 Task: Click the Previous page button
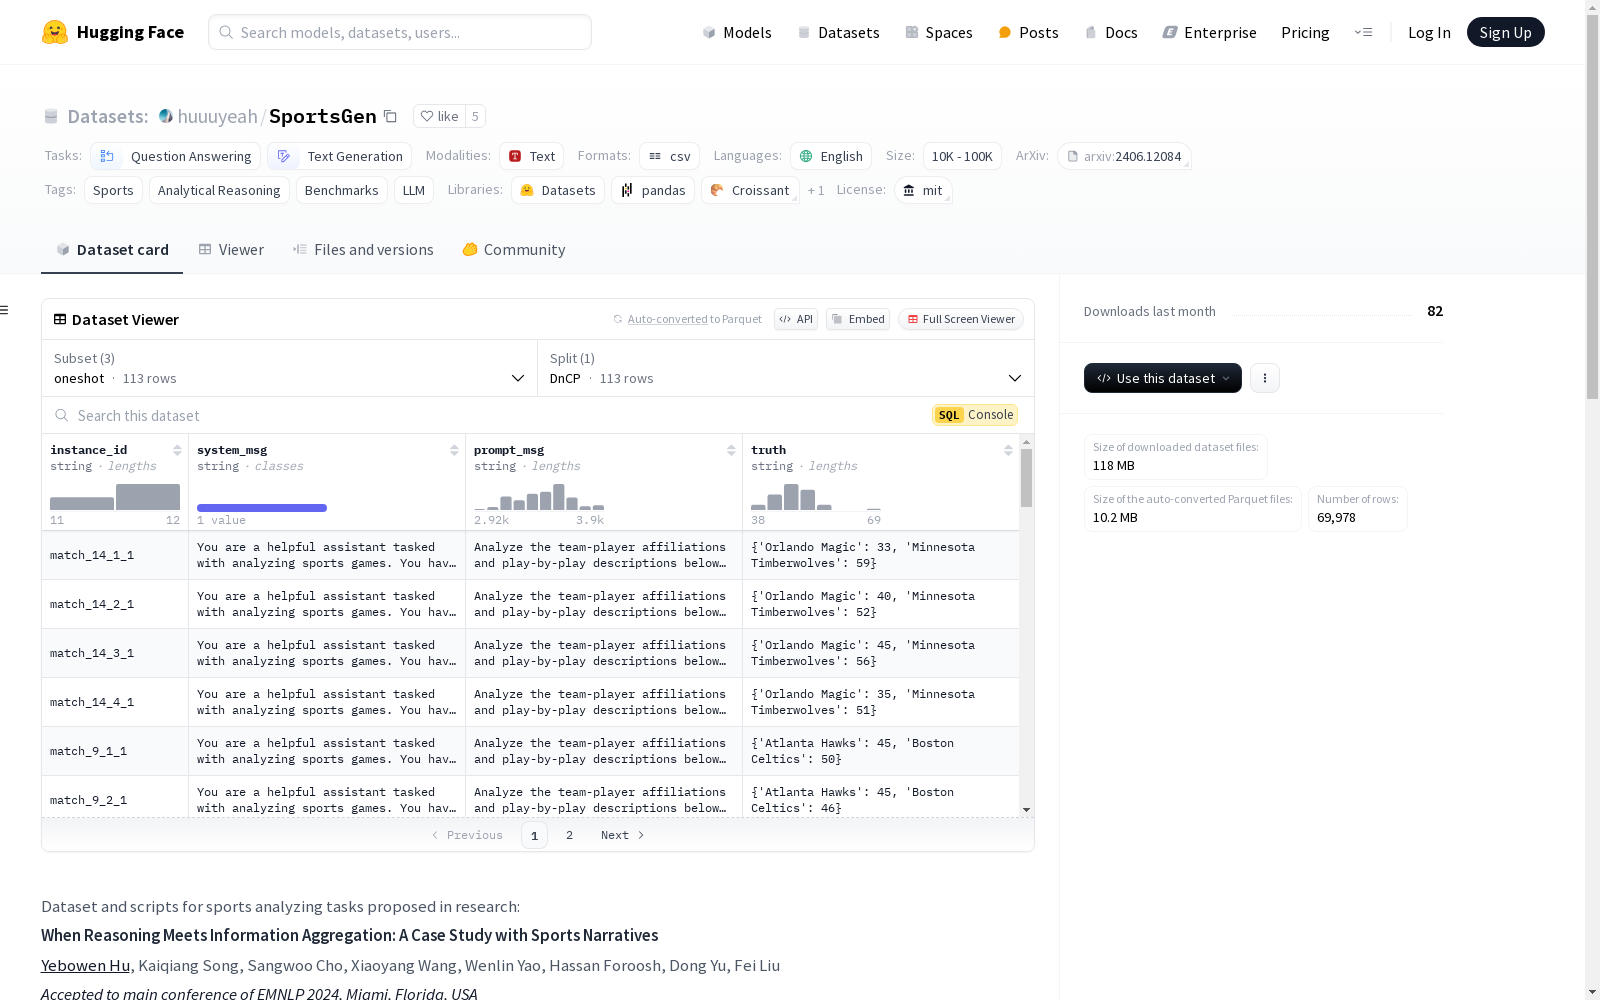click(467, 835)
